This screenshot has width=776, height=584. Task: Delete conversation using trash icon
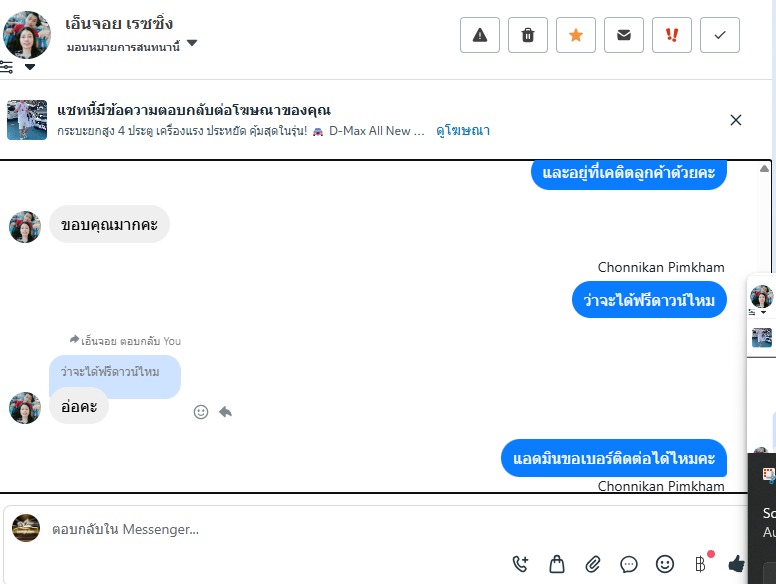coord(528,35)
